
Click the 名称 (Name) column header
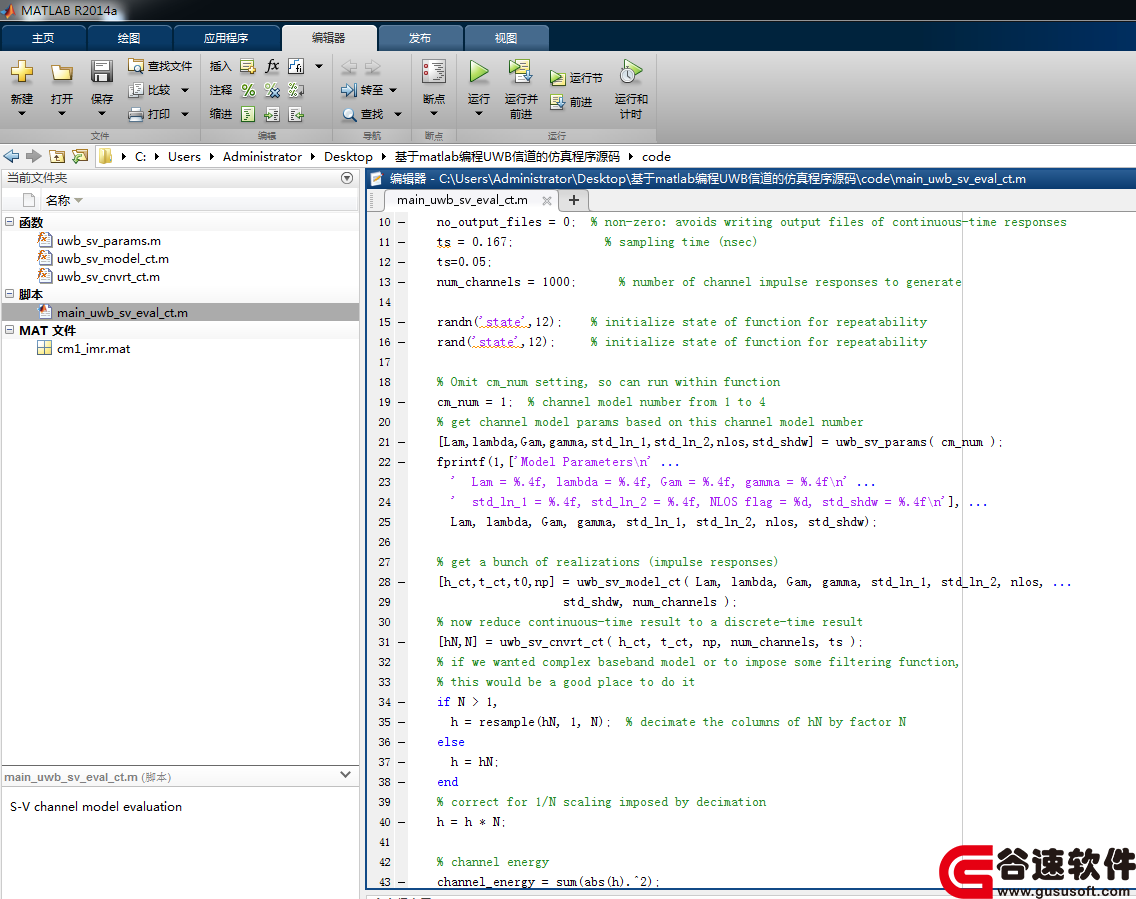pyautogui.click(x=58, y=201)
